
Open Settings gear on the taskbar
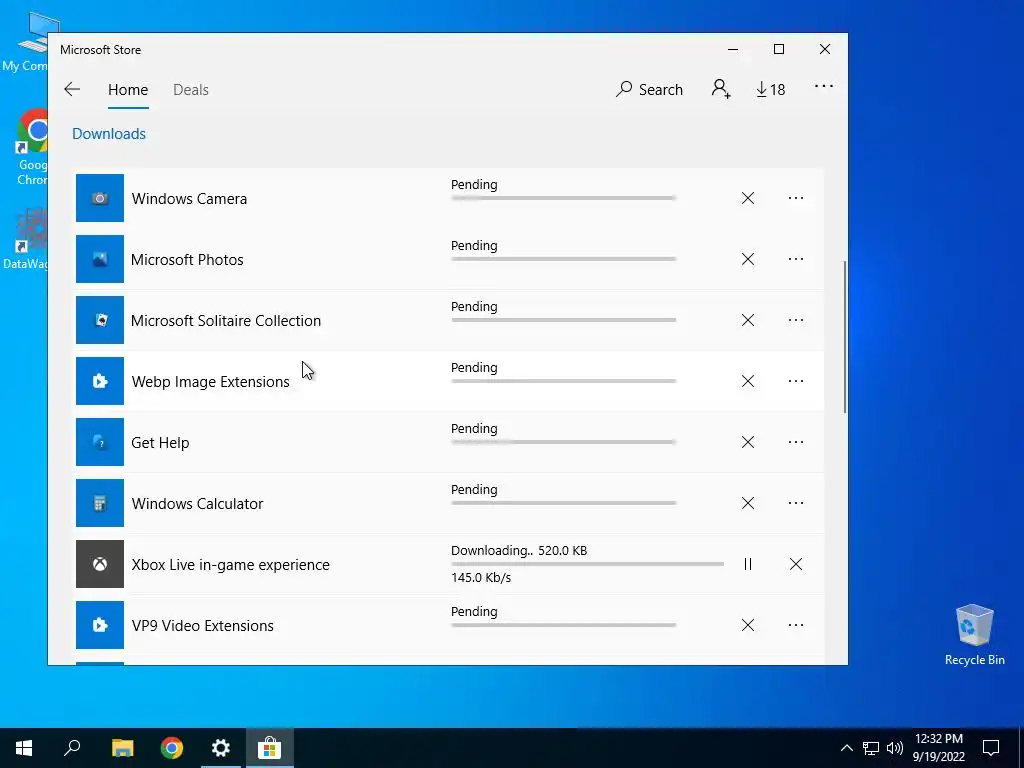[221, 748]
